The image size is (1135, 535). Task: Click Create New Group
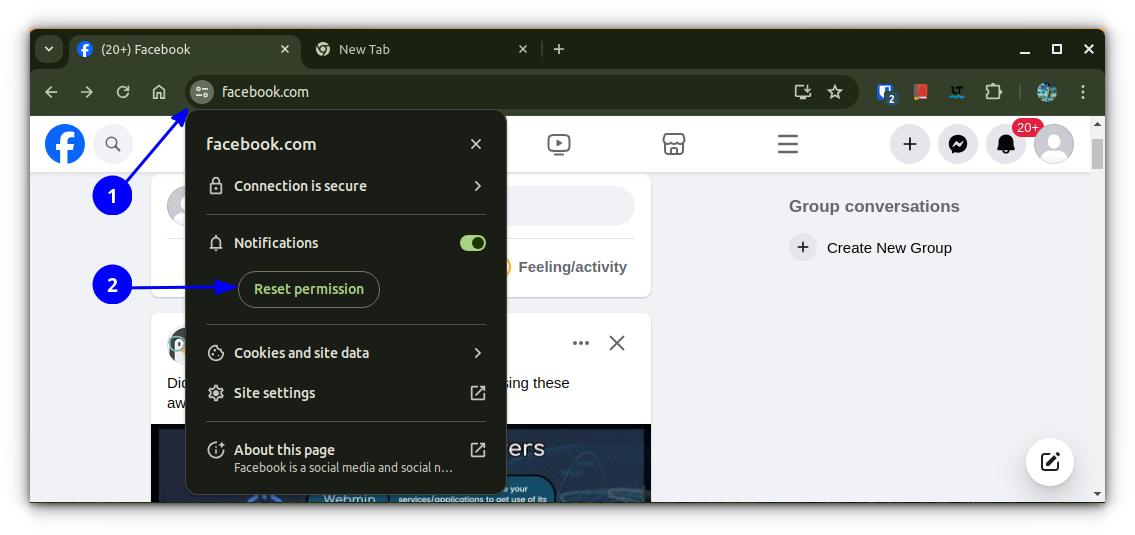click(871, 248)
